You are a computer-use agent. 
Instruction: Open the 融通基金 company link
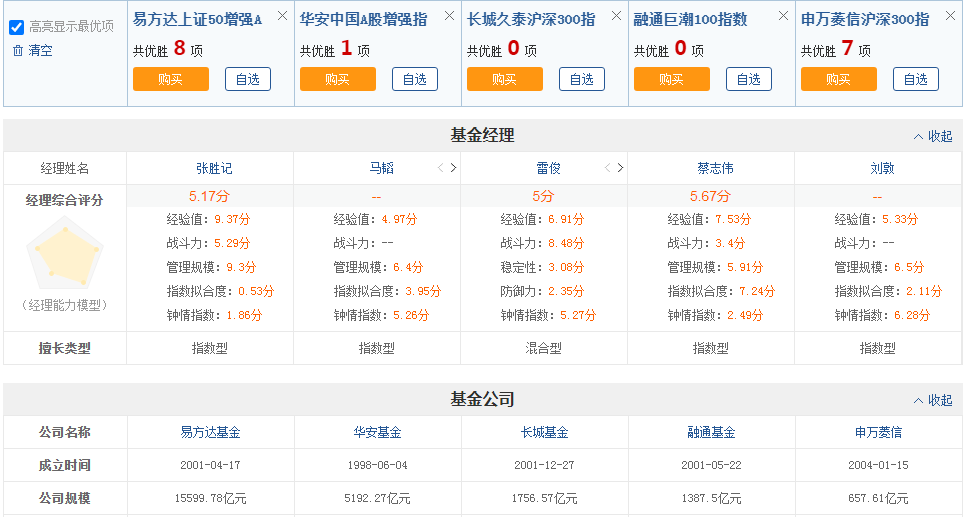[x=711, y=432]
